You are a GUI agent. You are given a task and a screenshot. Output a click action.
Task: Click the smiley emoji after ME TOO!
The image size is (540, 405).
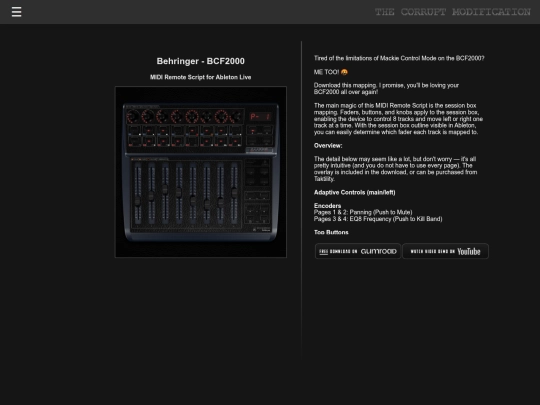[344, 72]
